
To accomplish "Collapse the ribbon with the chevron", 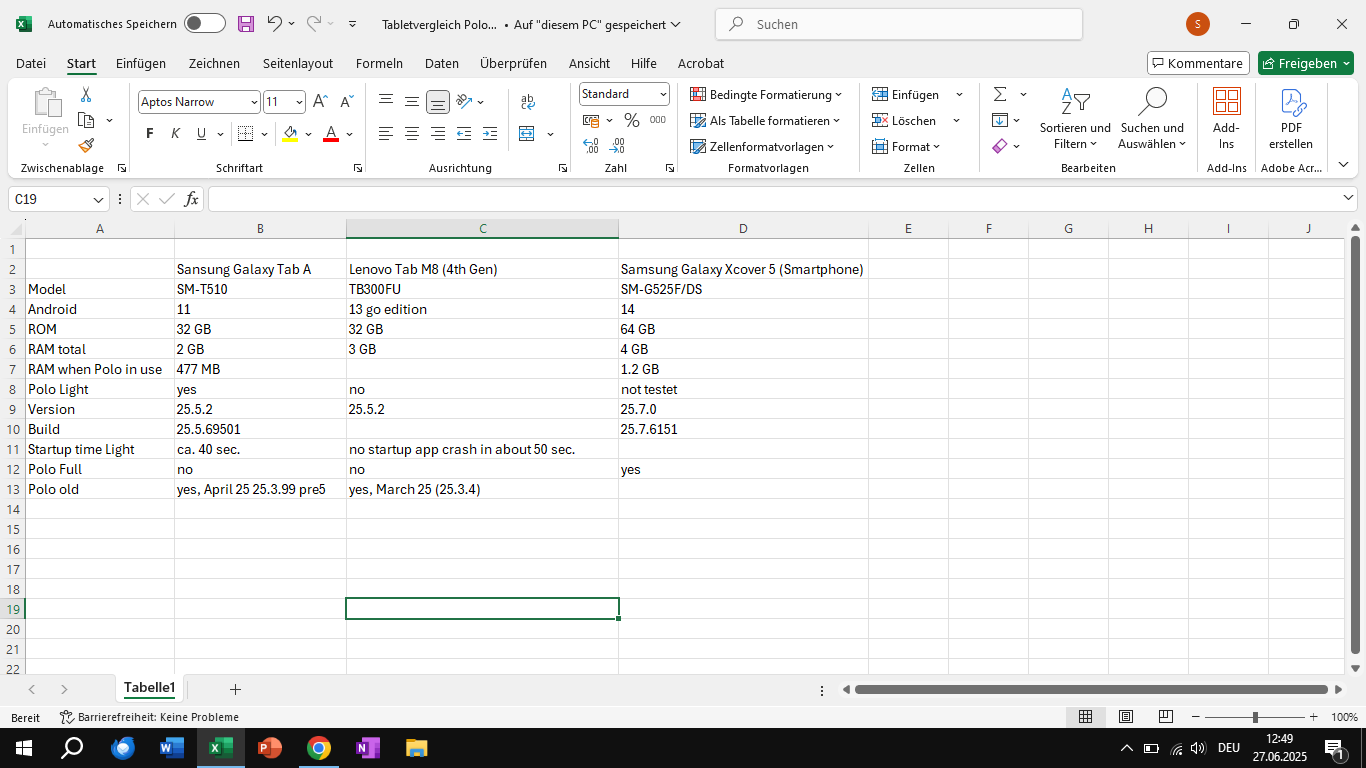I will (x=1343, y=165).
